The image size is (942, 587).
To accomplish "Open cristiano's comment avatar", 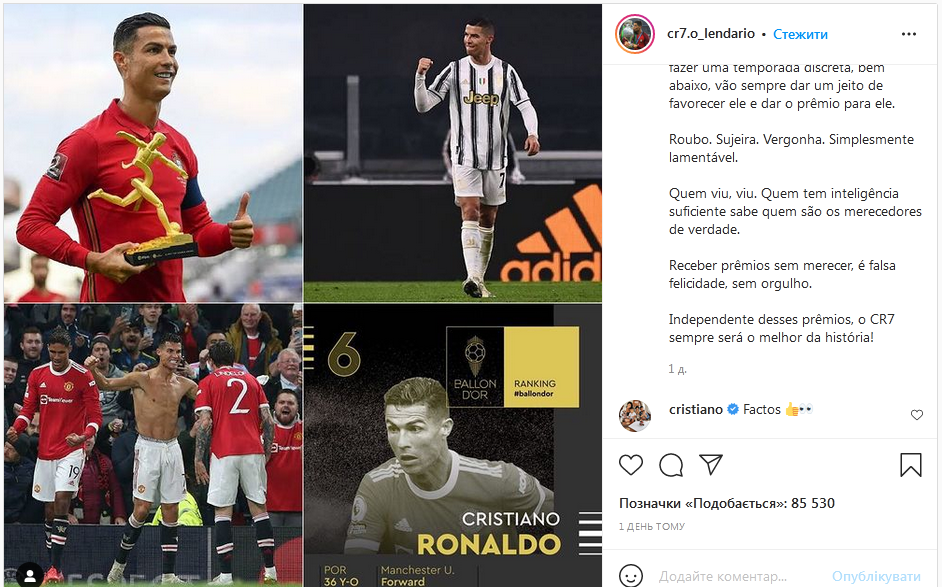I will point(635,415).
